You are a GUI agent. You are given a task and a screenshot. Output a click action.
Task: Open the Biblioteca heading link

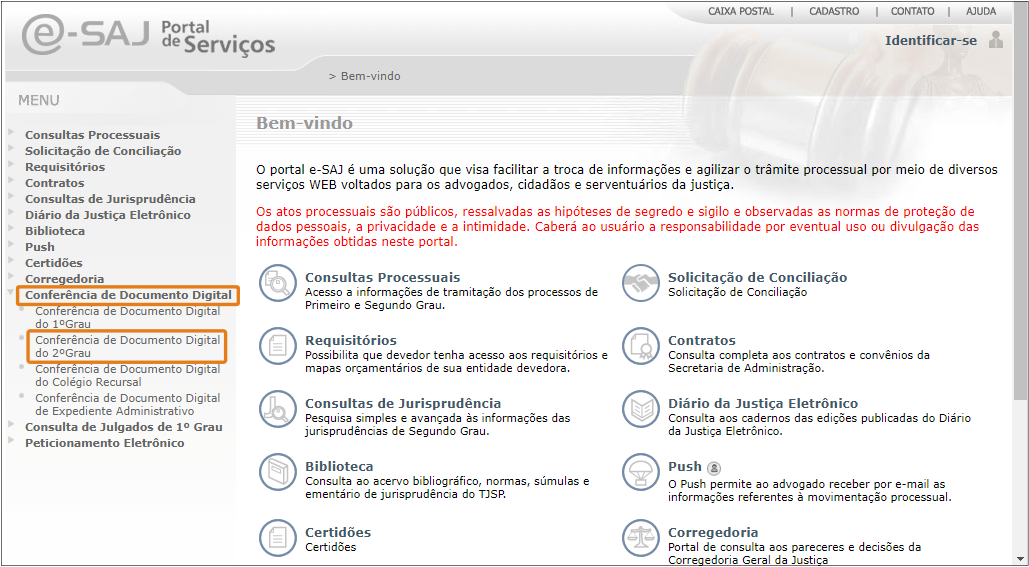[x=339, y=467]
